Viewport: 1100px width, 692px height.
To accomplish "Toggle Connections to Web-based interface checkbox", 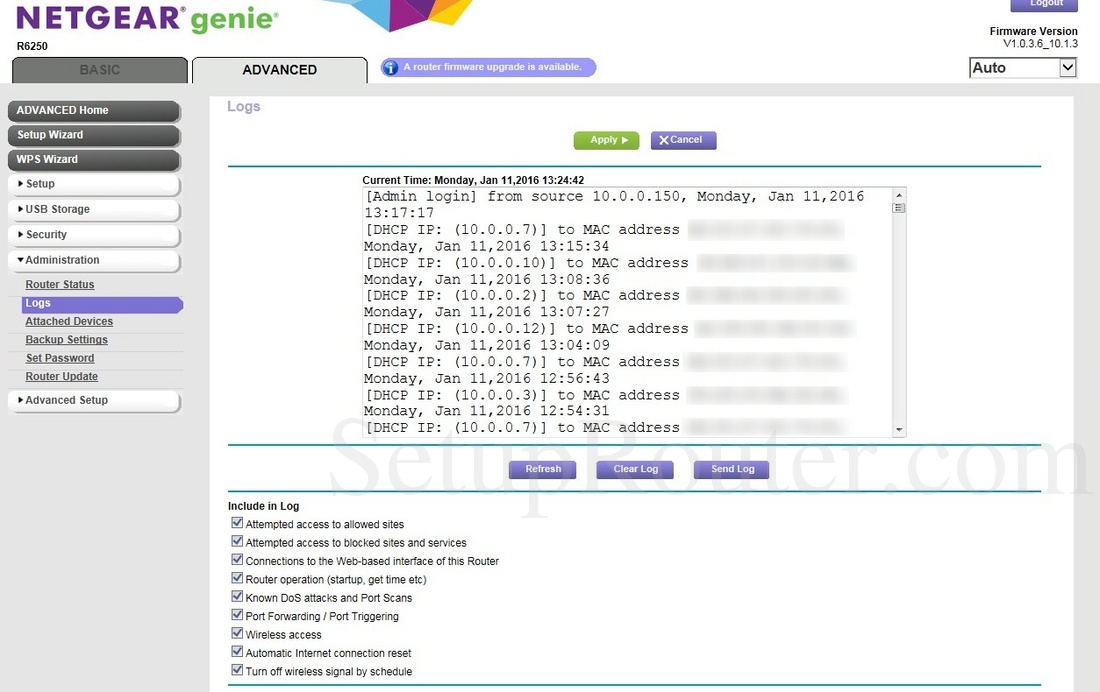I will click(x=237, y=559).
